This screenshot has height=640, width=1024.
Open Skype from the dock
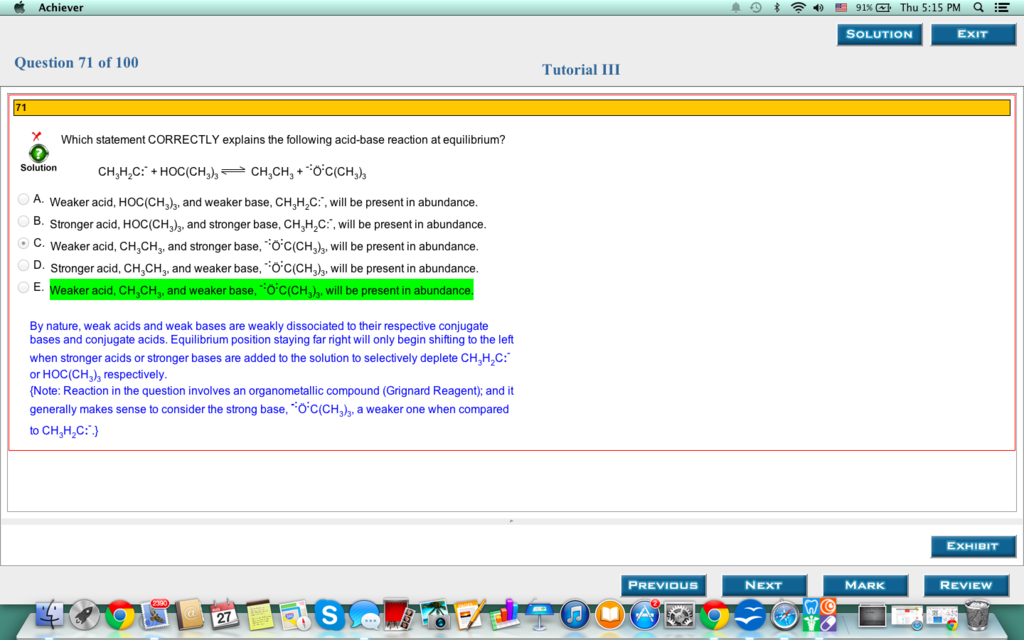click(x=328, y=615)
